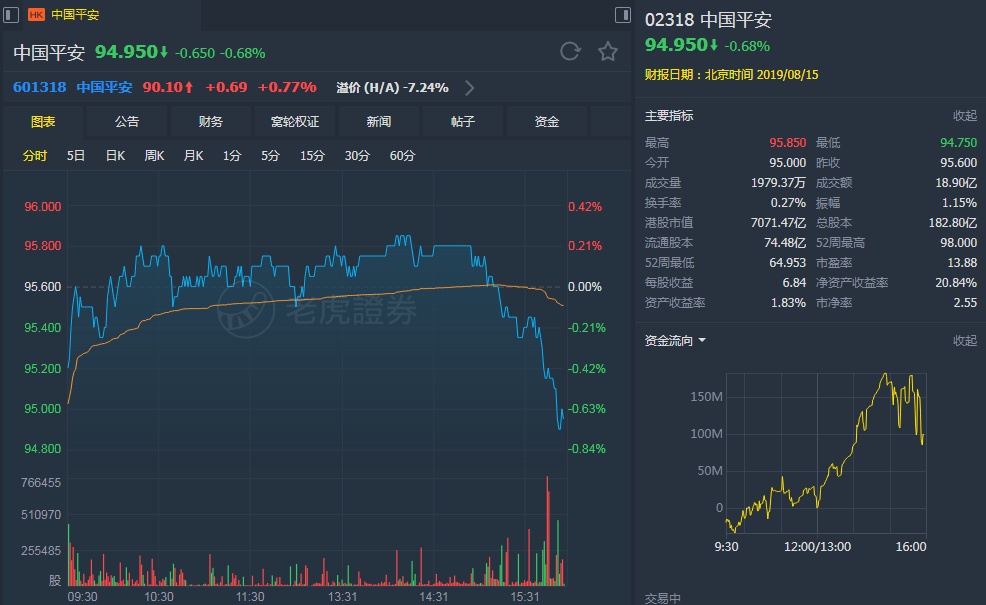Switch to the 公告 tab
Screen dimensions: 986x605
tap(127, 122)
